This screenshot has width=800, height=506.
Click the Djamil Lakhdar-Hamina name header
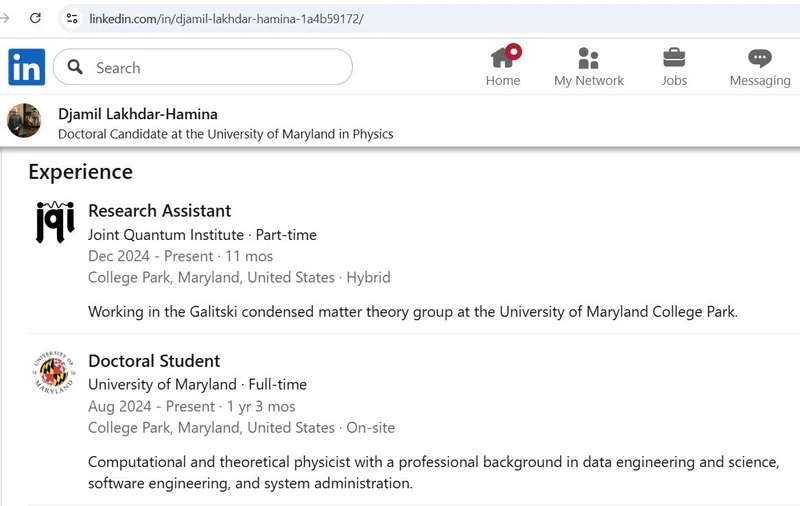click(138, 114)
